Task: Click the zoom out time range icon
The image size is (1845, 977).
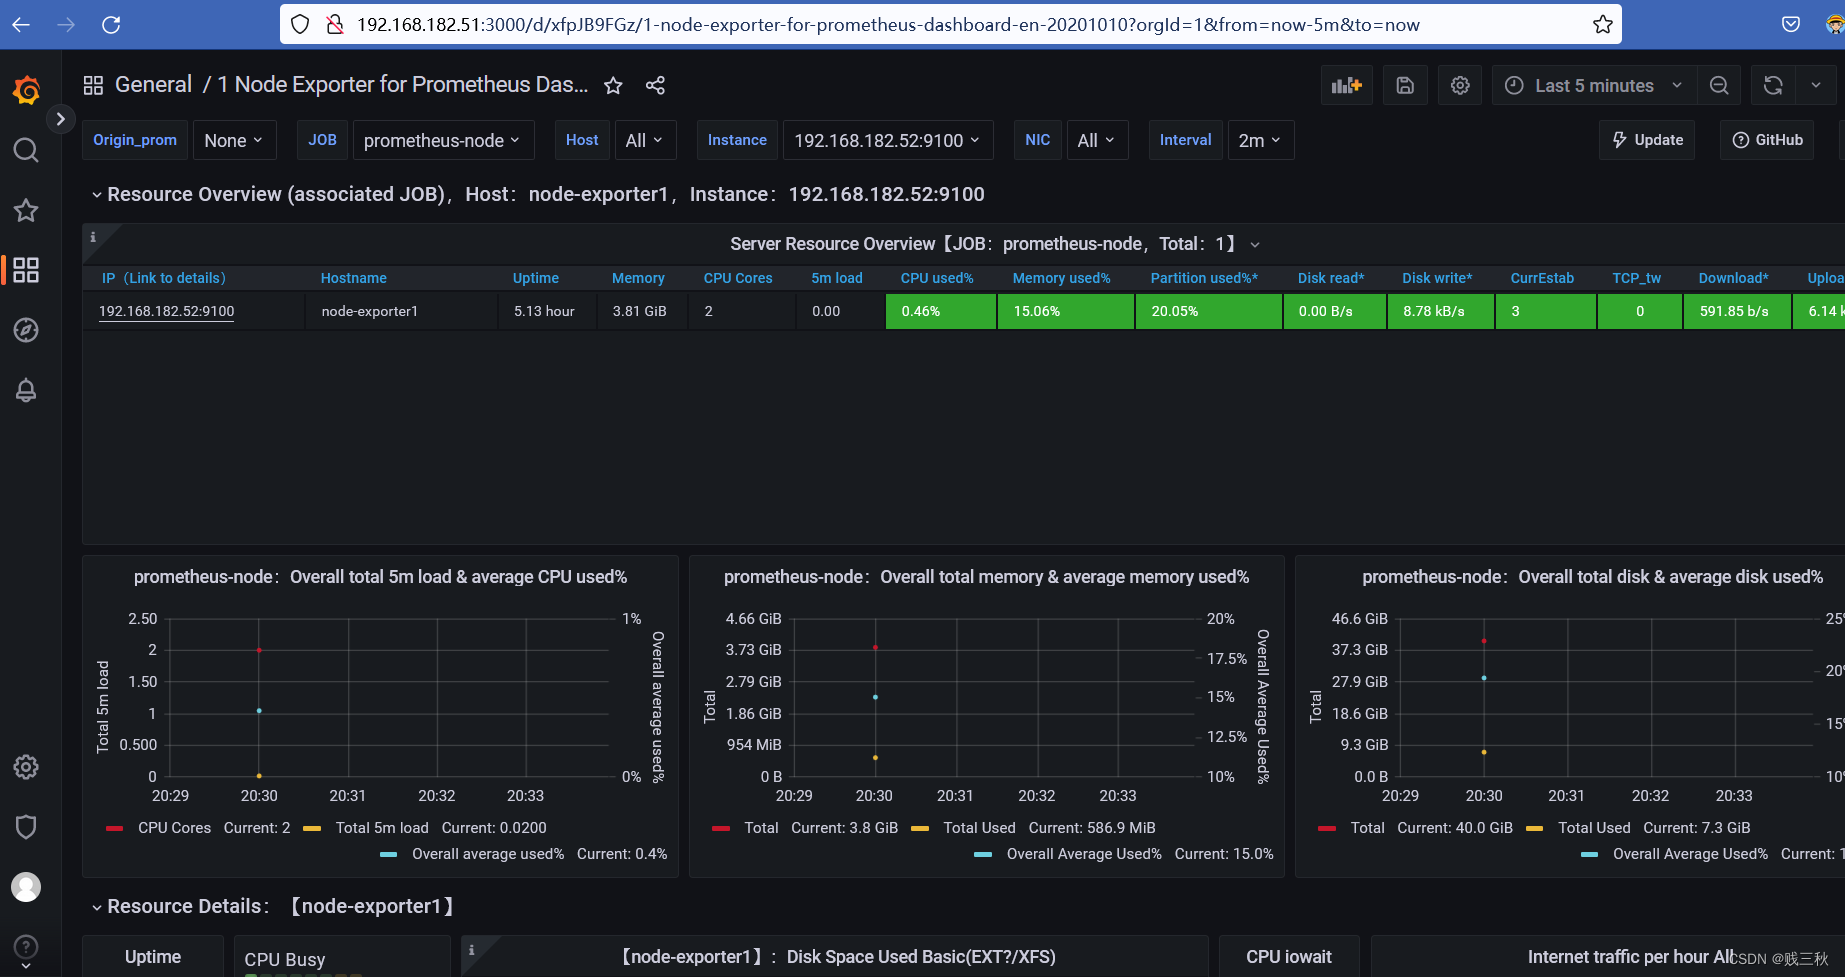Action: tap(1719, 85)
